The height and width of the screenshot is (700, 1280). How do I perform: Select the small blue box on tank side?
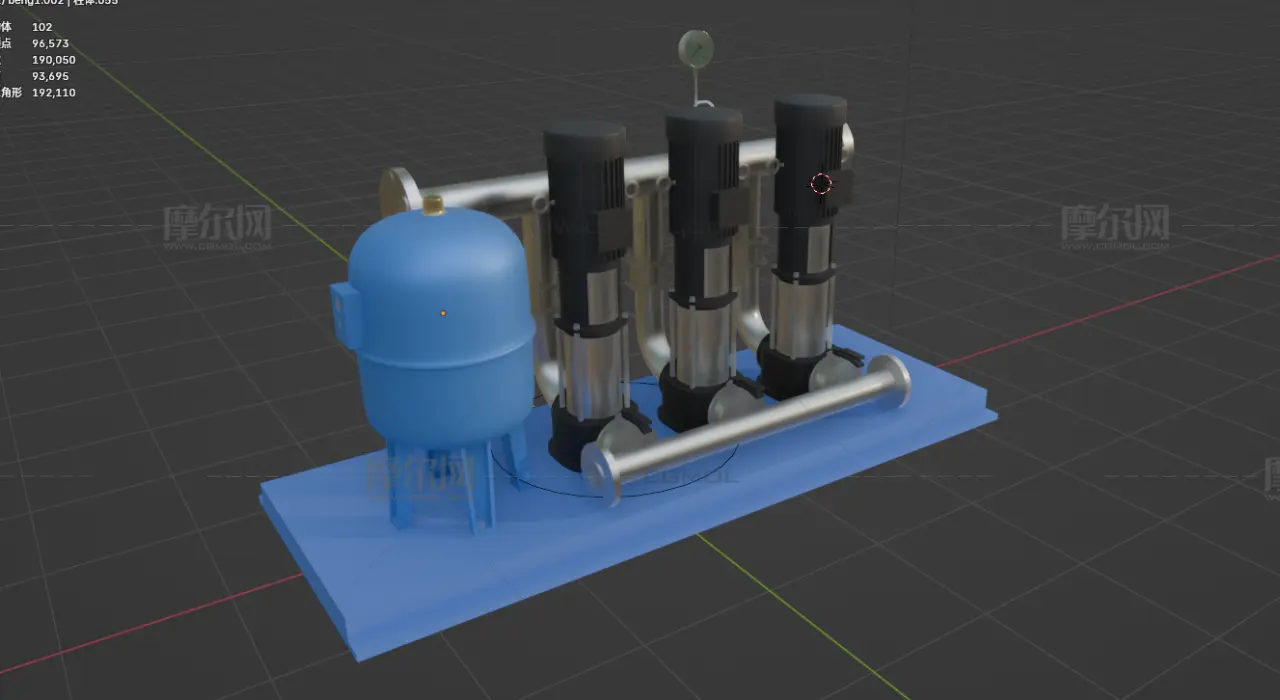(341, 312)
